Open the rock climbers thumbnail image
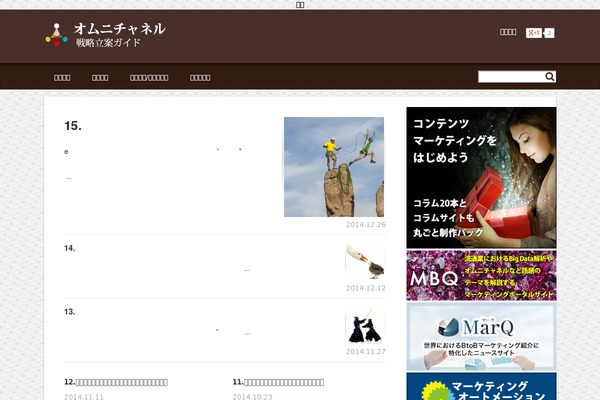The height and width of the screenshot is (400, 600). click(334, 167)
